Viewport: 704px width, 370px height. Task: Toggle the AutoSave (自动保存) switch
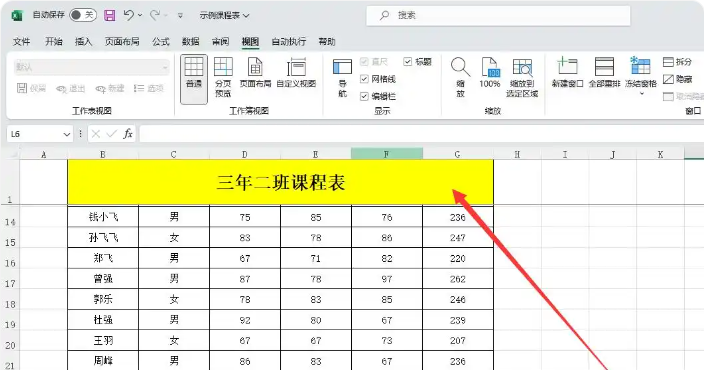coord(83,15)
